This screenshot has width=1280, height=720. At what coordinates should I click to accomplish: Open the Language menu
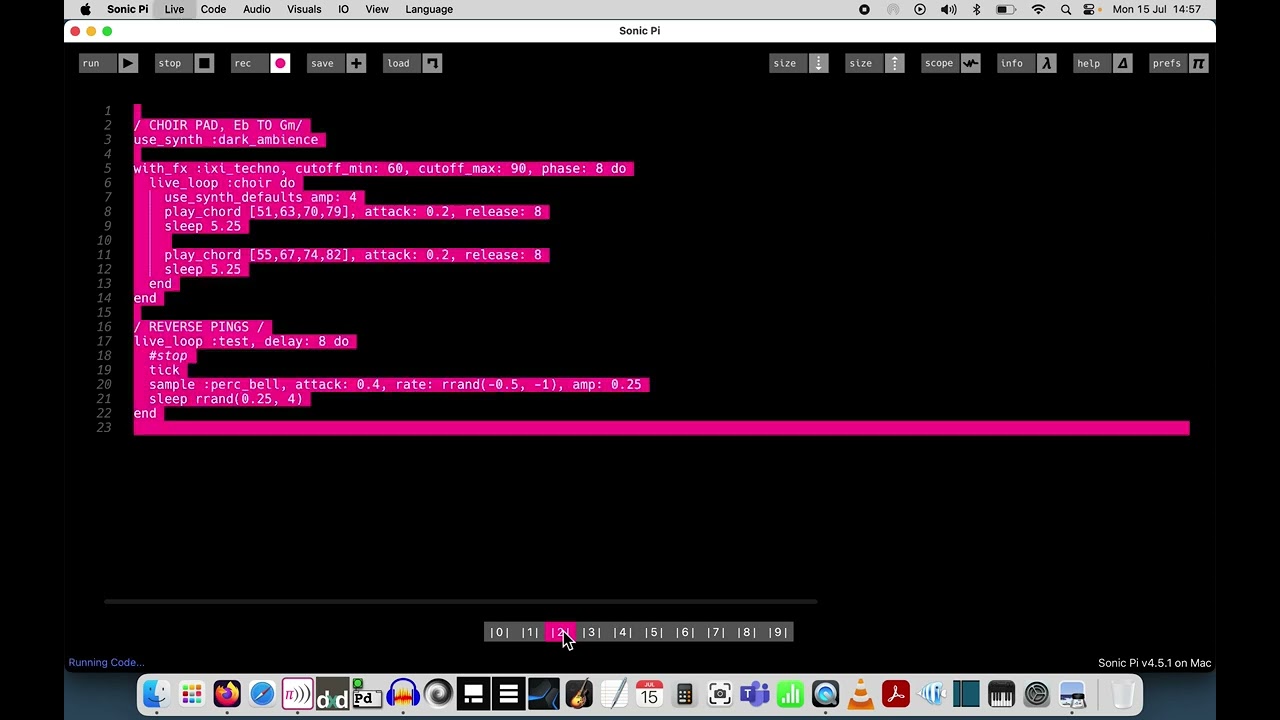point(429,9)
